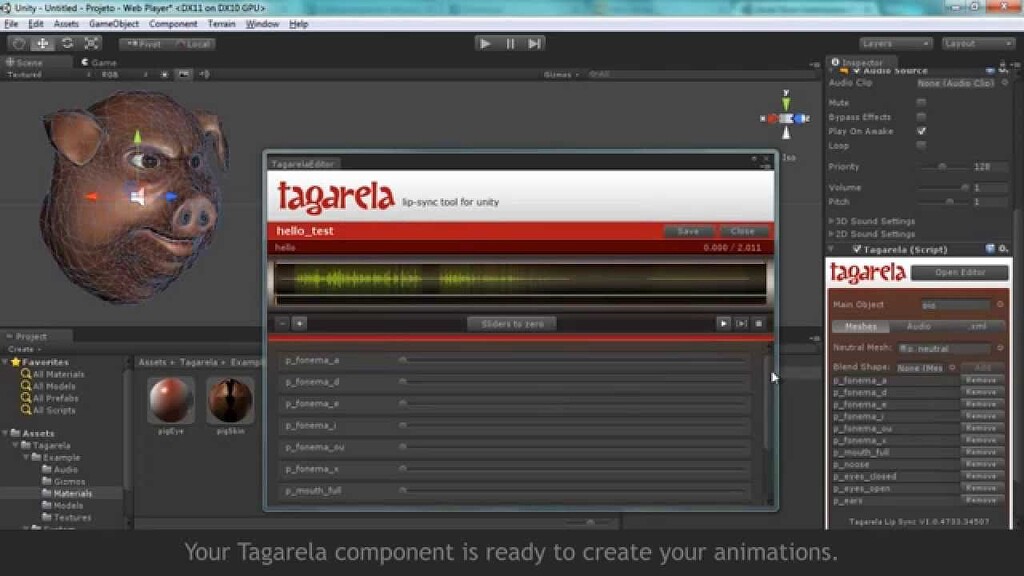Viewport: 1024px width, 576px height.
Task: Select the Scale tool
Action: click(91, 43)
